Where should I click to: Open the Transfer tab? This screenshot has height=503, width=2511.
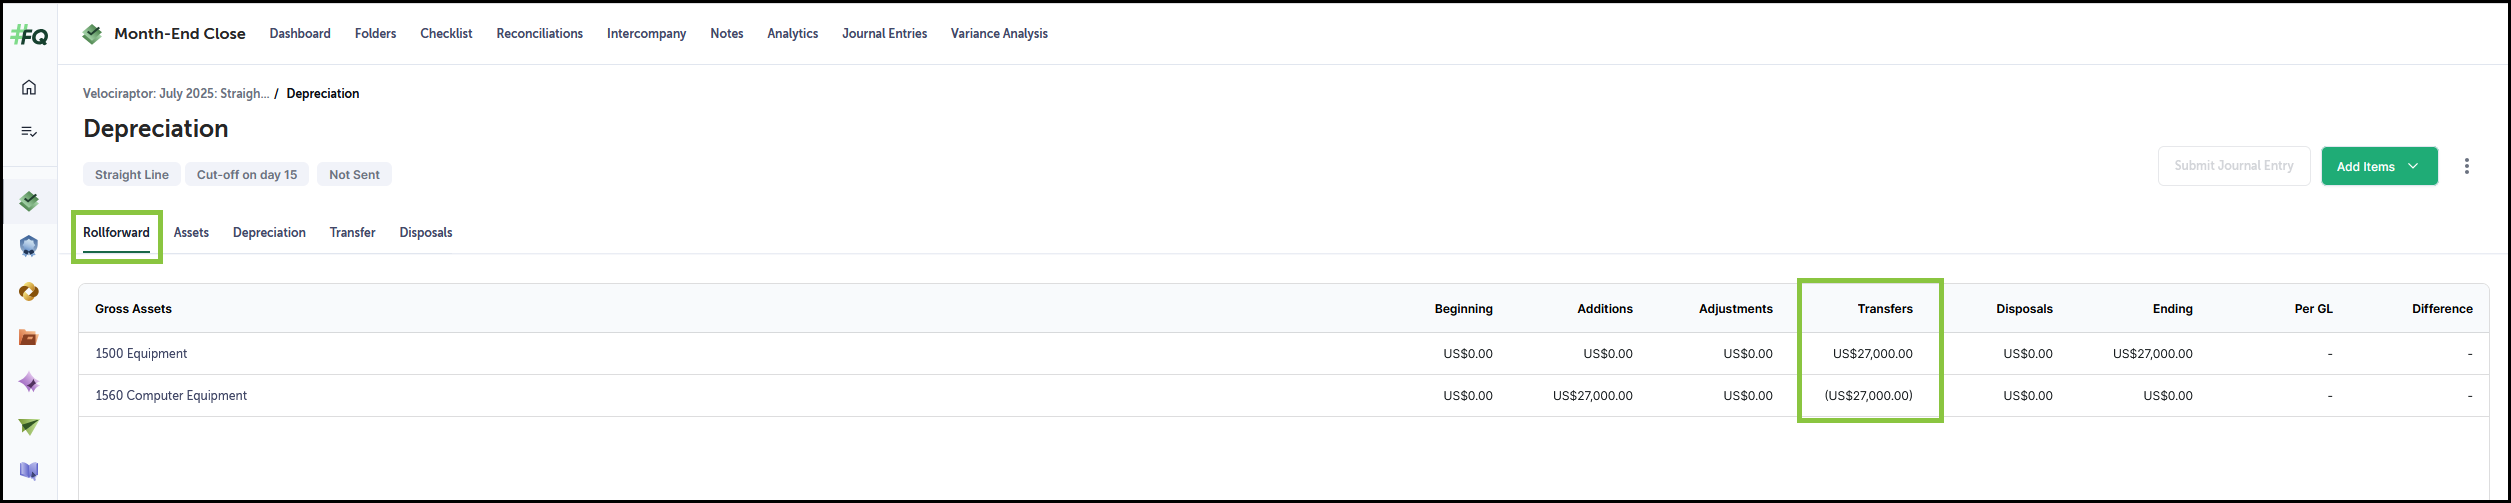click(352, 232)
